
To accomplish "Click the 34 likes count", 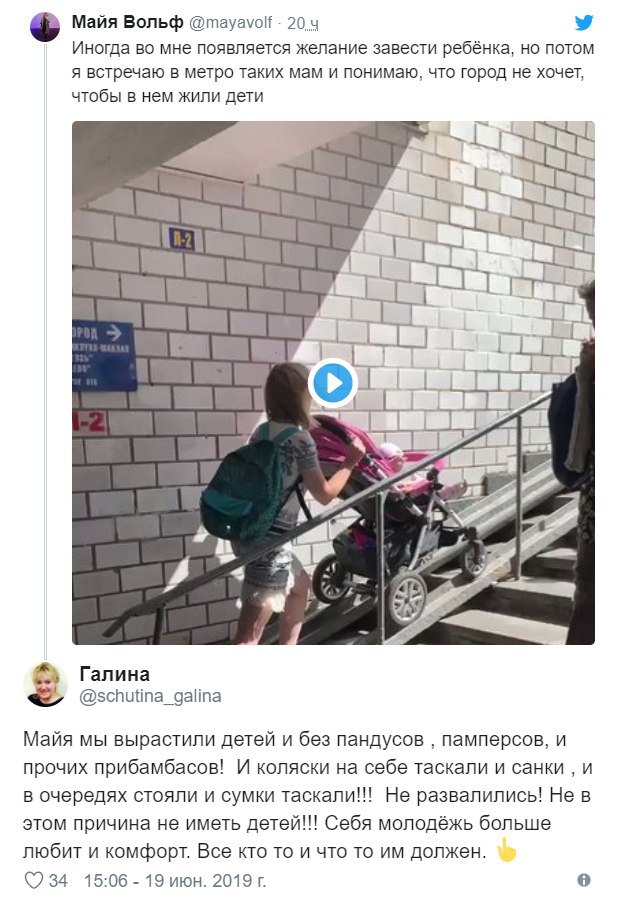I will click(58, 880).
